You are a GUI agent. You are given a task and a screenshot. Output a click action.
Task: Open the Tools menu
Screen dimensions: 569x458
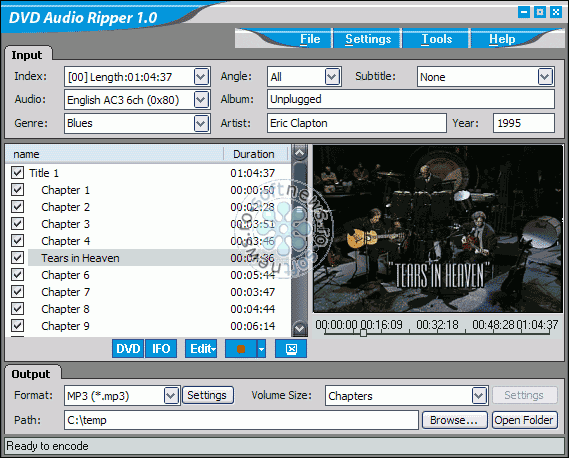click(437, 39)
